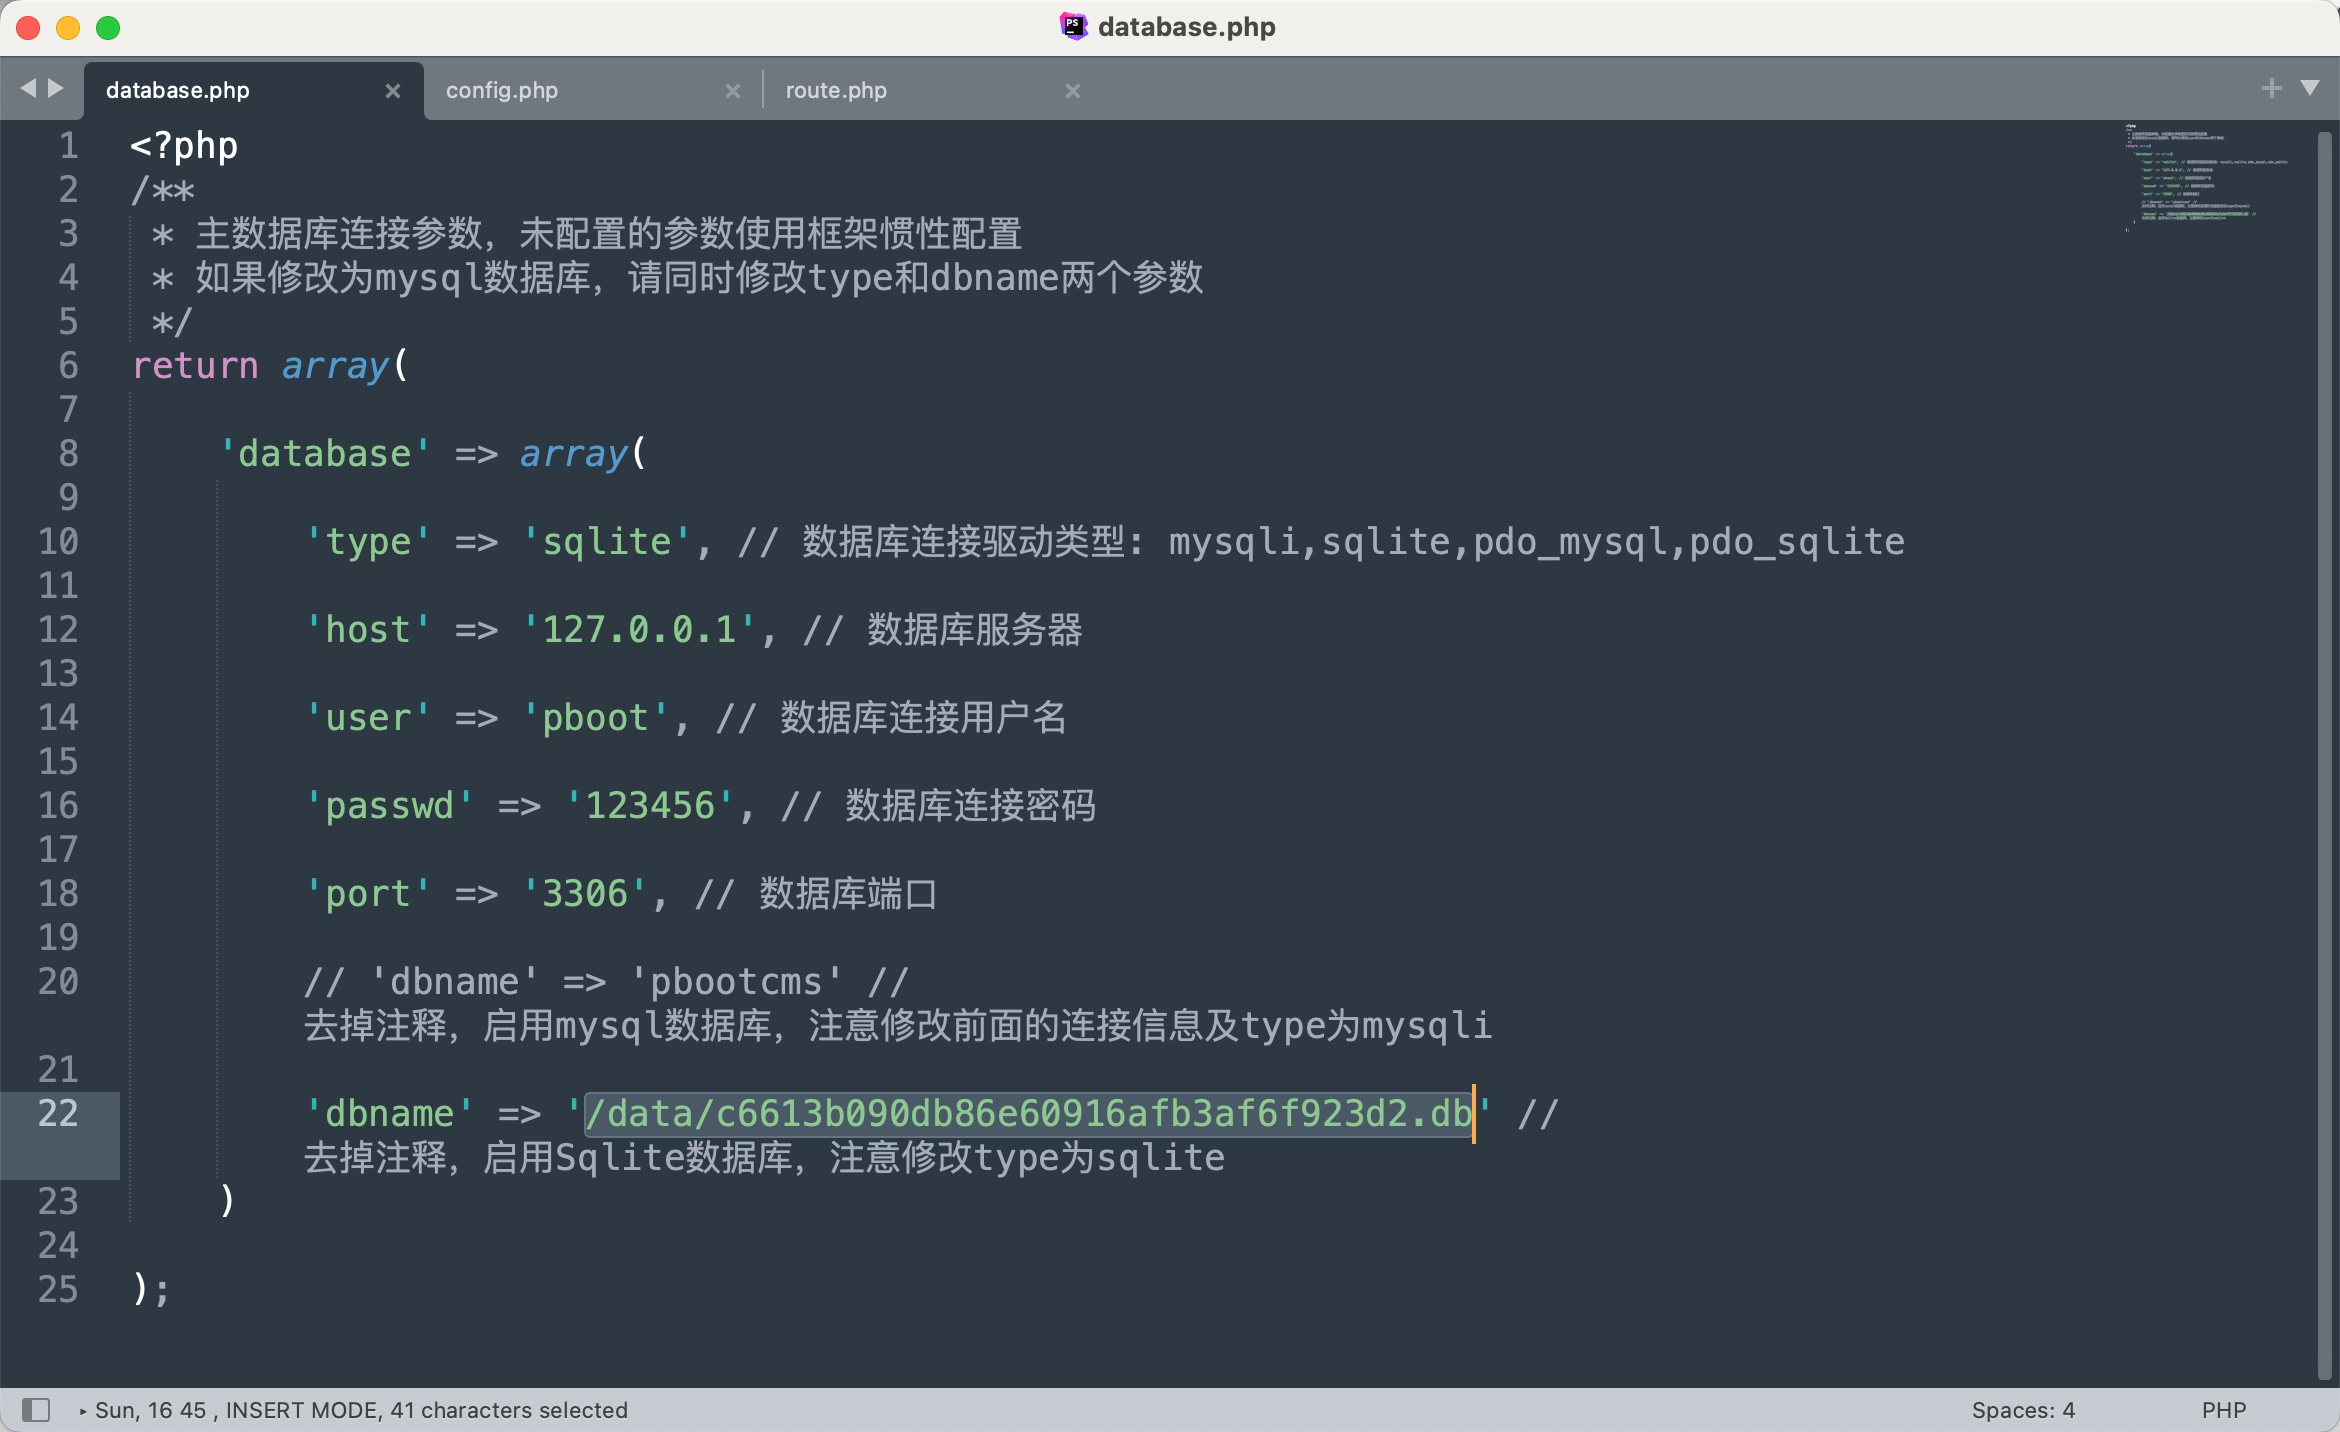The height and width of the screenshot is (1432, 2340).
Task: Add a new tab with plus icon
Action: [x=2271, y=89]
